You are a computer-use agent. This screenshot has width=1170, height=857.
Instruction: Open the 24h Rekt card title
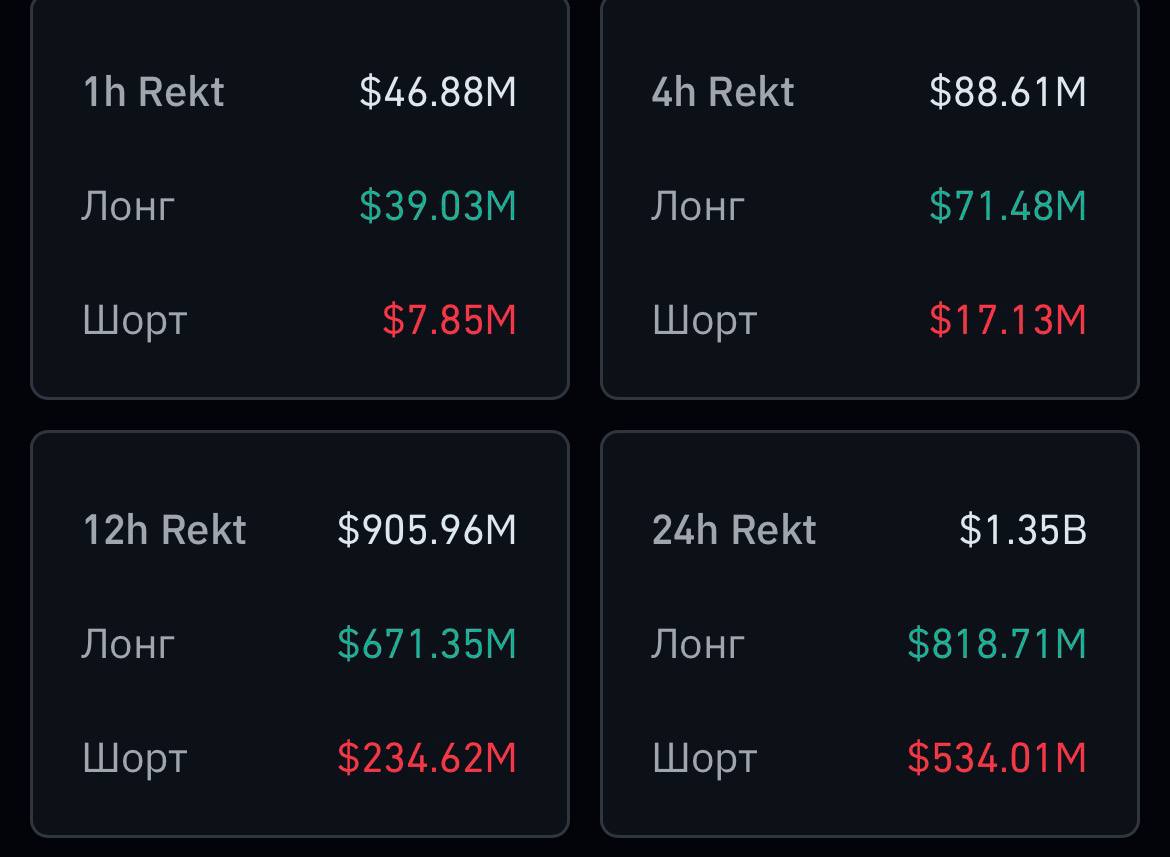point(734,530)
